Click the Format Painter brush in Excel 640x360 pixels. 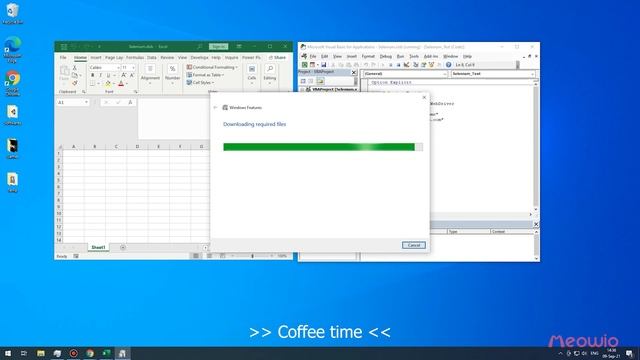[75, 83]
